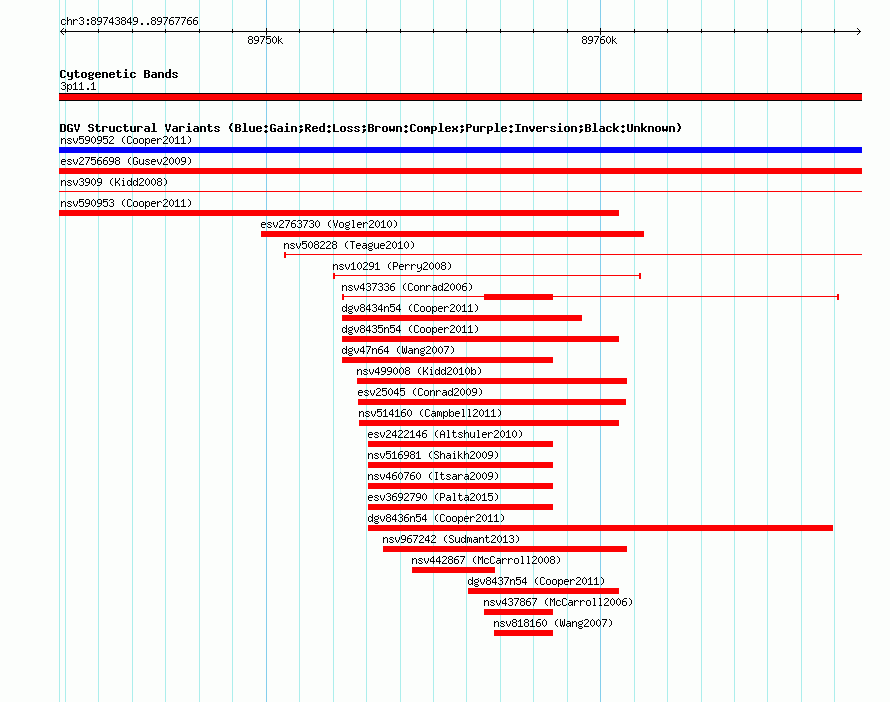
Task: Open variant dgv8435n54 (Cooper2011) label
Action: (x=410, y=329)
